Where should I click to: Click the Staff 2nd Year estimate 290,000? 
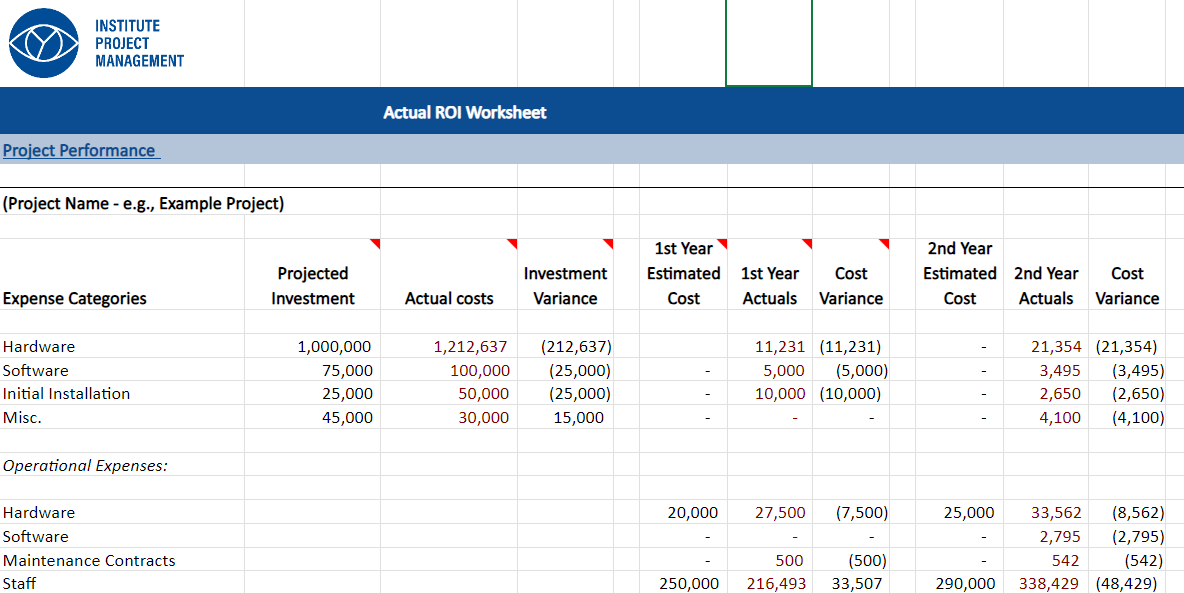(x=965, y=584)
